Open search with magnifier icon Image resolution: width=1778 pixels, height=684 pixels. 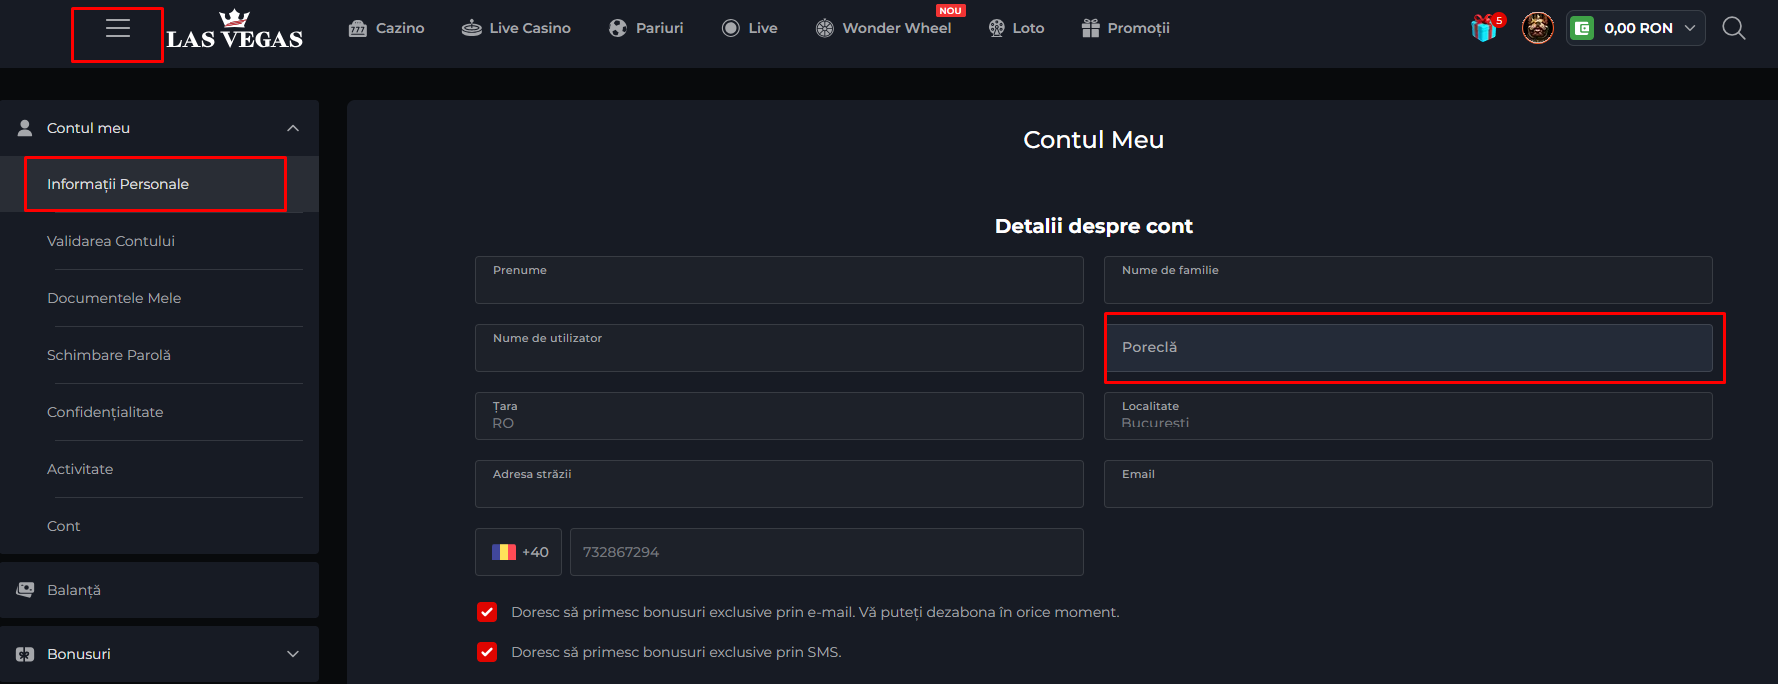click(x=1733, y=28)
